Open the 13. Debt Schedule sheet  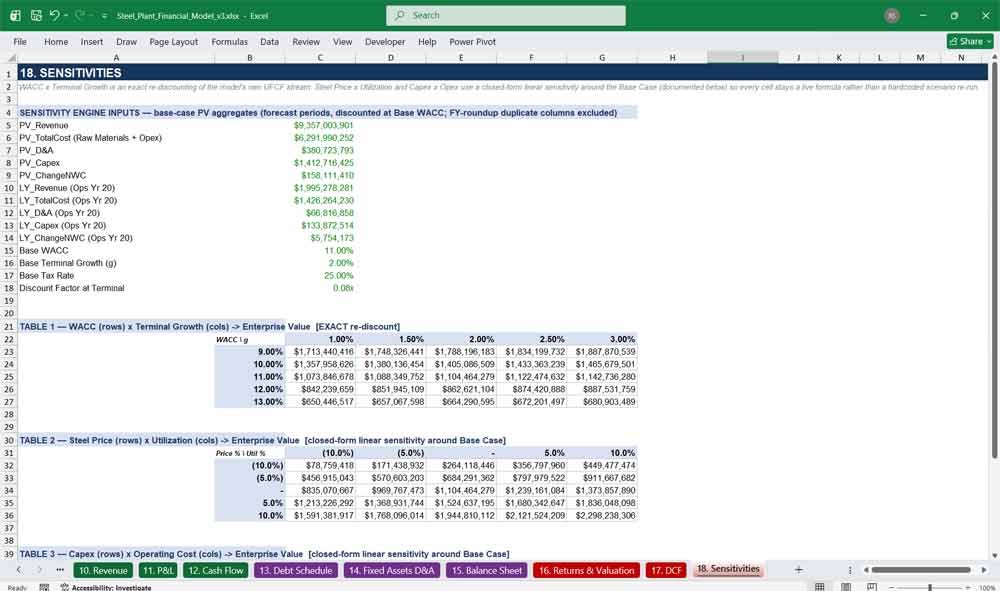coord(295,571)
